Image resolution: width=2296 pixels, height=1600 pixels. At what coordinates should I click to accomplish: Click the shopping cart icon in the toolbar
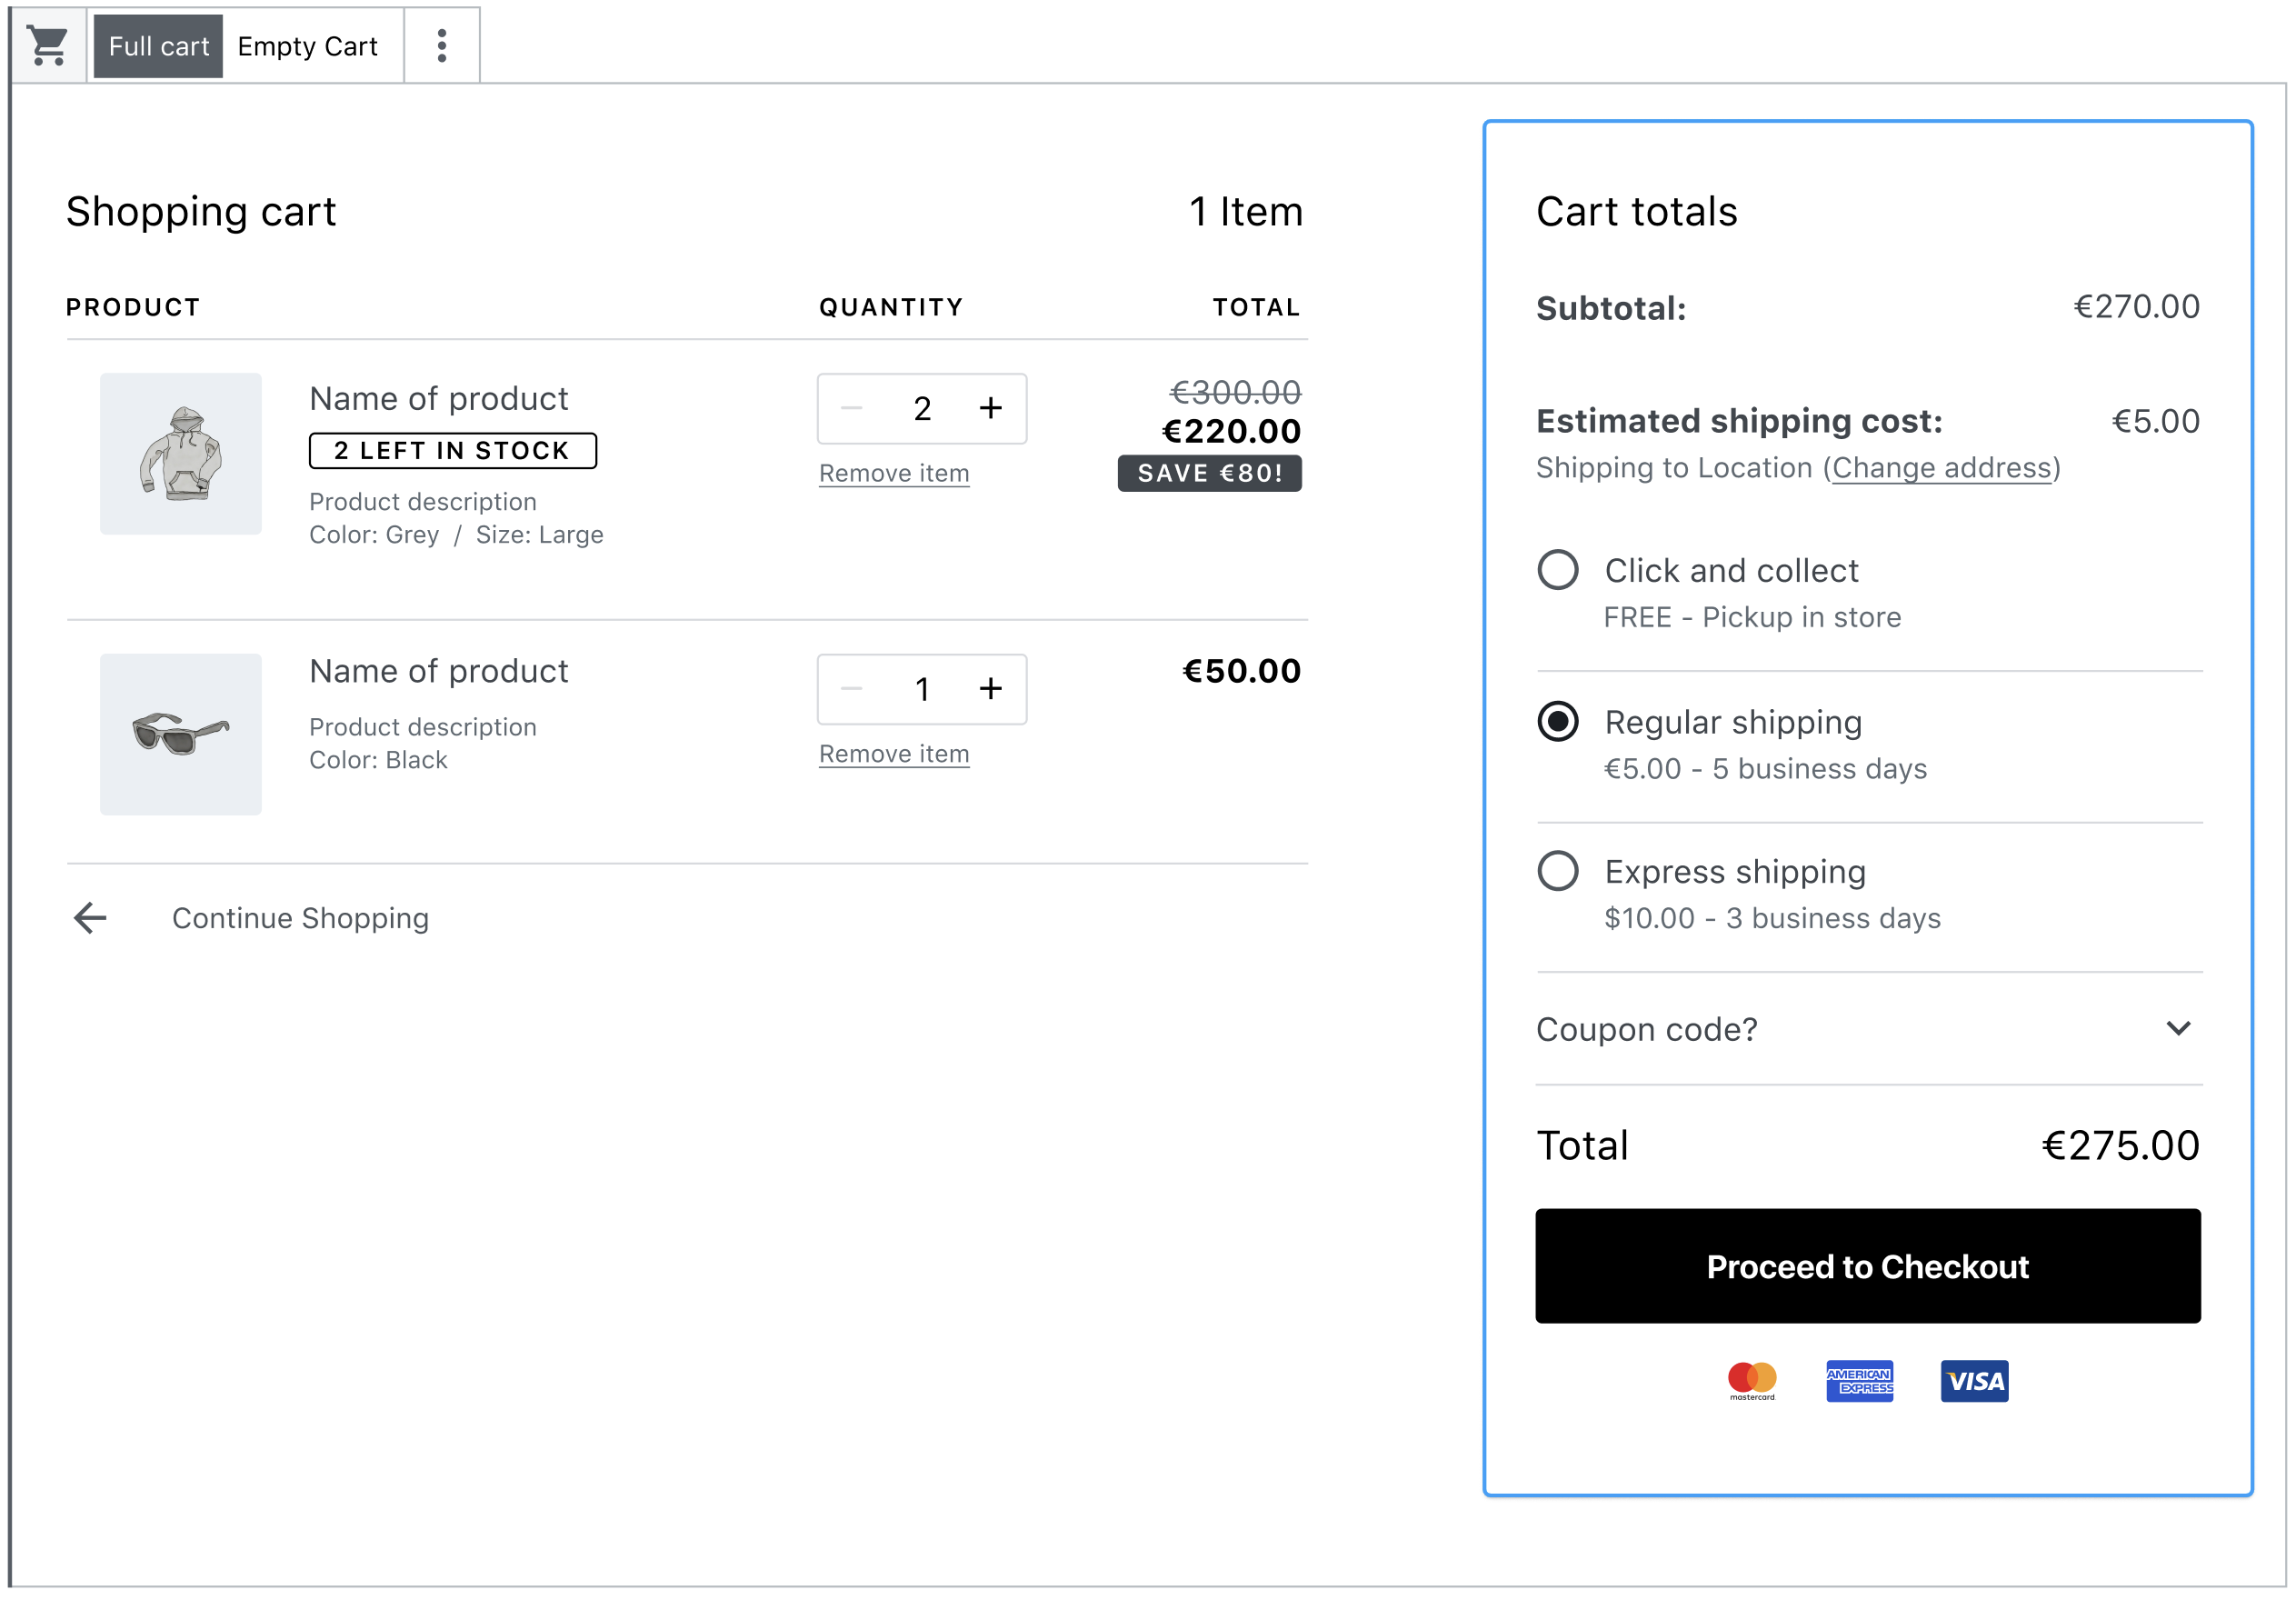point(48,44)
